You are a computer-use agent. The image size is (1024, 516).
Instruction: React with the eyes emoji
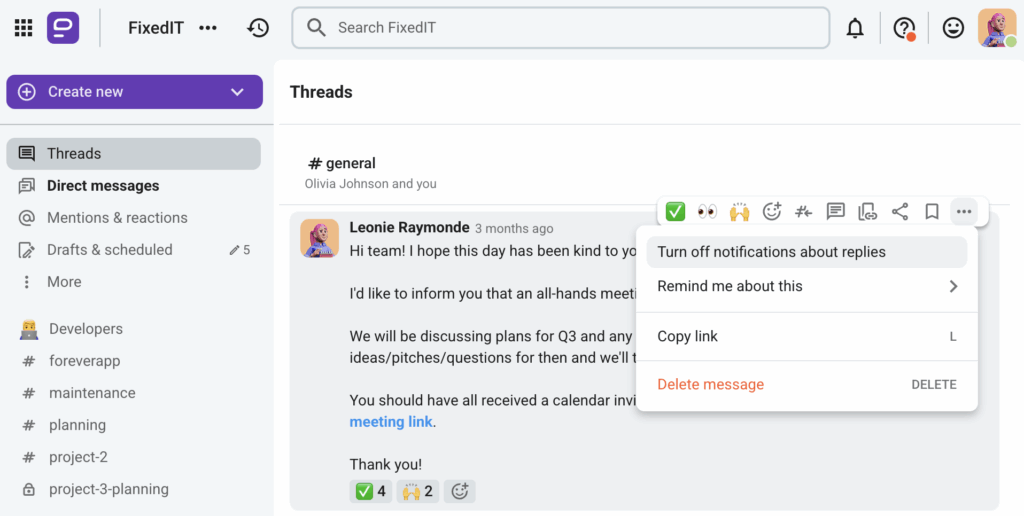pos(707,212)
